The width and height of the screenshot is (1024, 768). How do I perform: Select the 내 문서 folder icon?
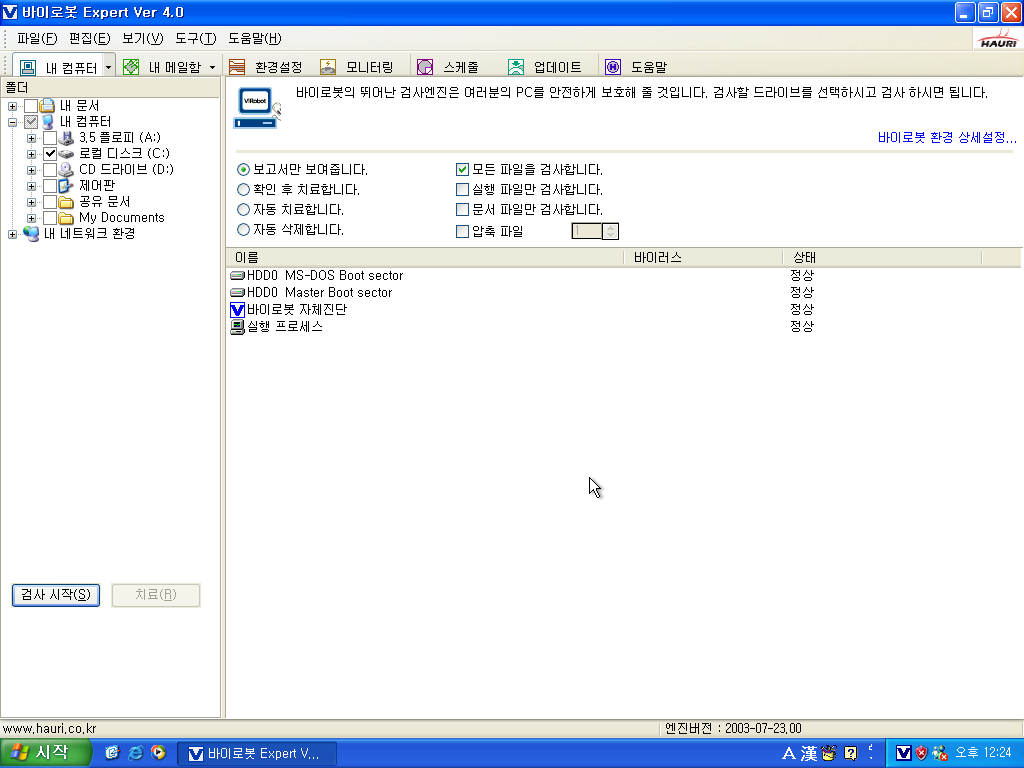click(47, 106)
